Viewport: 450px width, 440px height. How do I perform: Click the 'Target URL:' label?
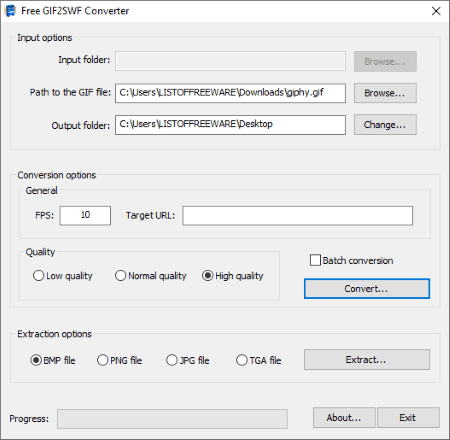[x=150, y=216]
